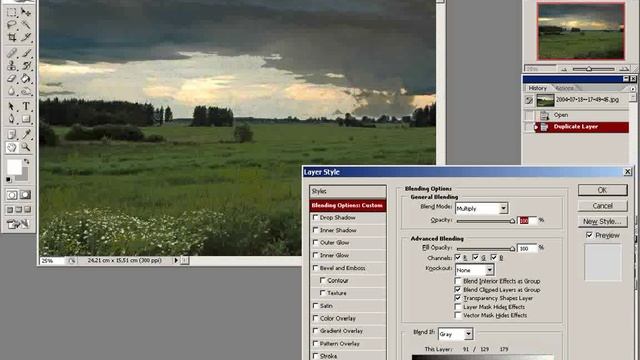The height and width of the screenshot is (360, 640).
Task: Enable the Color Overlay checkbox
Action: pos(316,318)
